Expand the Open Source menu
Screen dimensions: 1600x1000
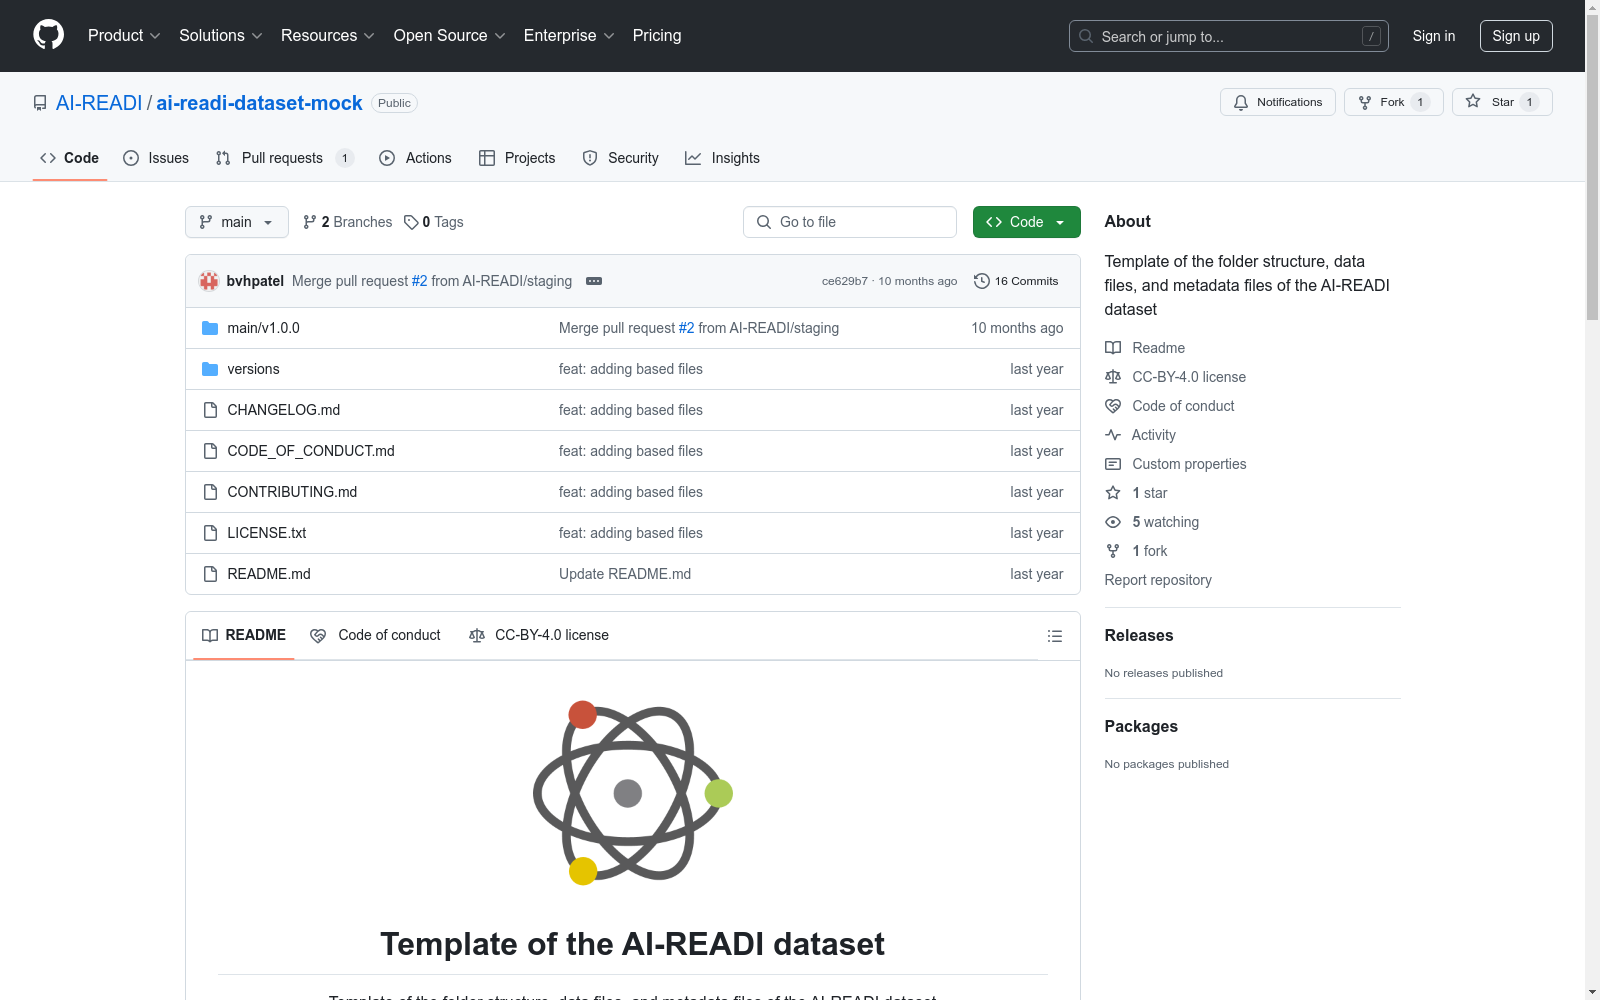click(x=450, y=36)
